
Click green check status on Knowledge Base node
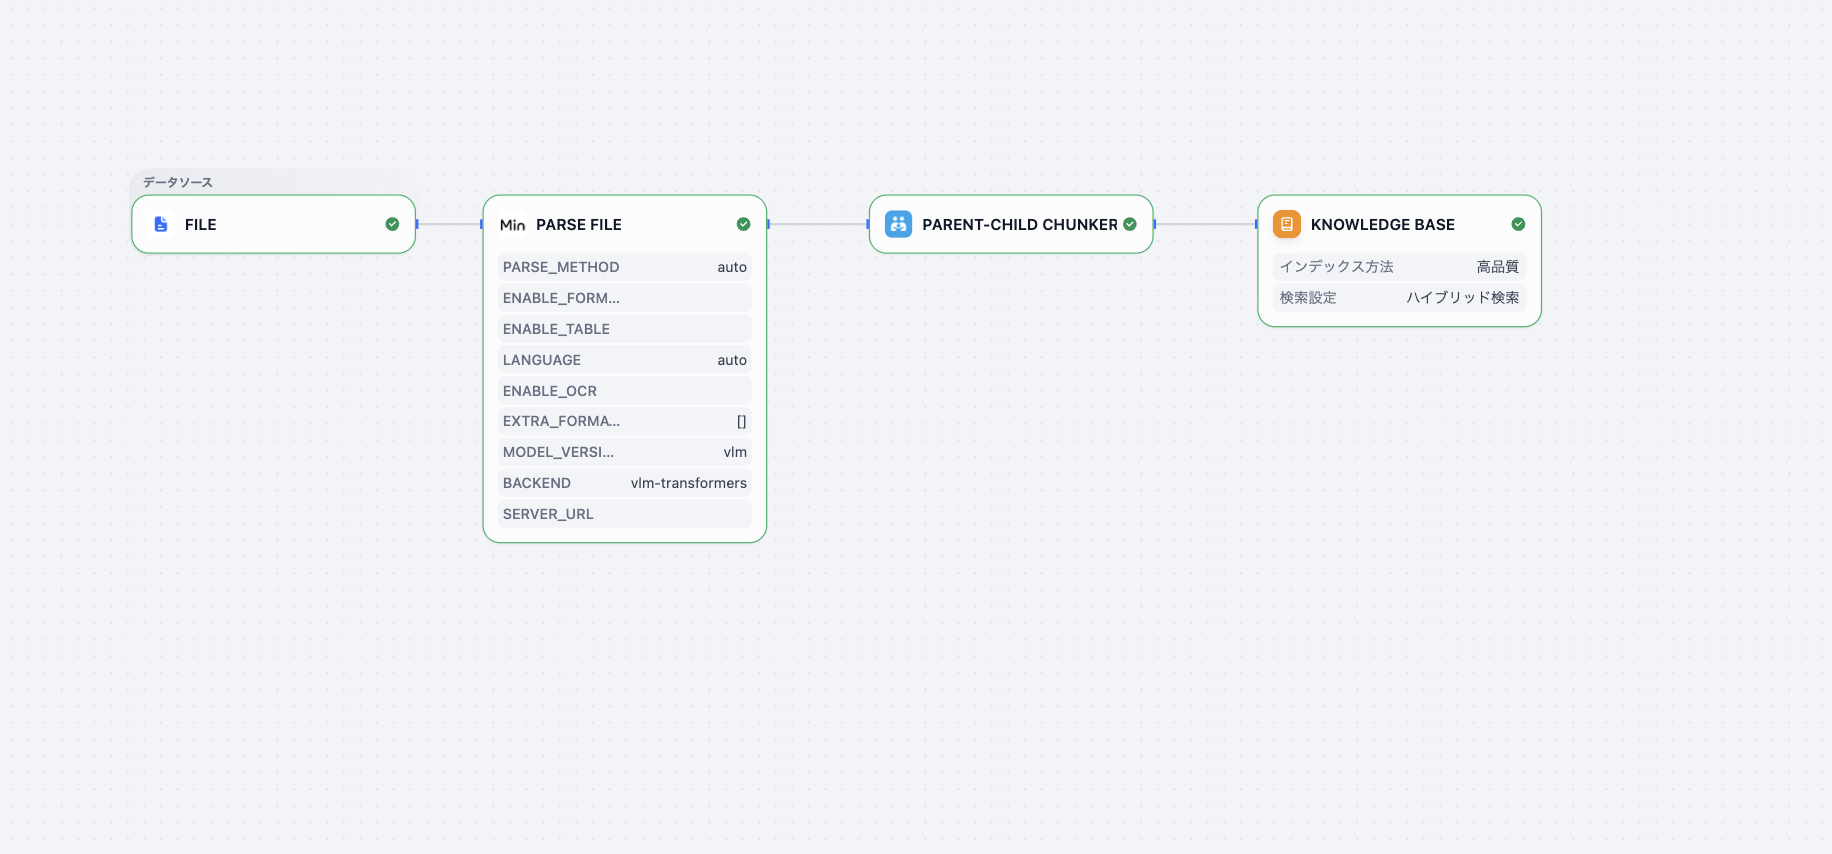pos(1518,224)
